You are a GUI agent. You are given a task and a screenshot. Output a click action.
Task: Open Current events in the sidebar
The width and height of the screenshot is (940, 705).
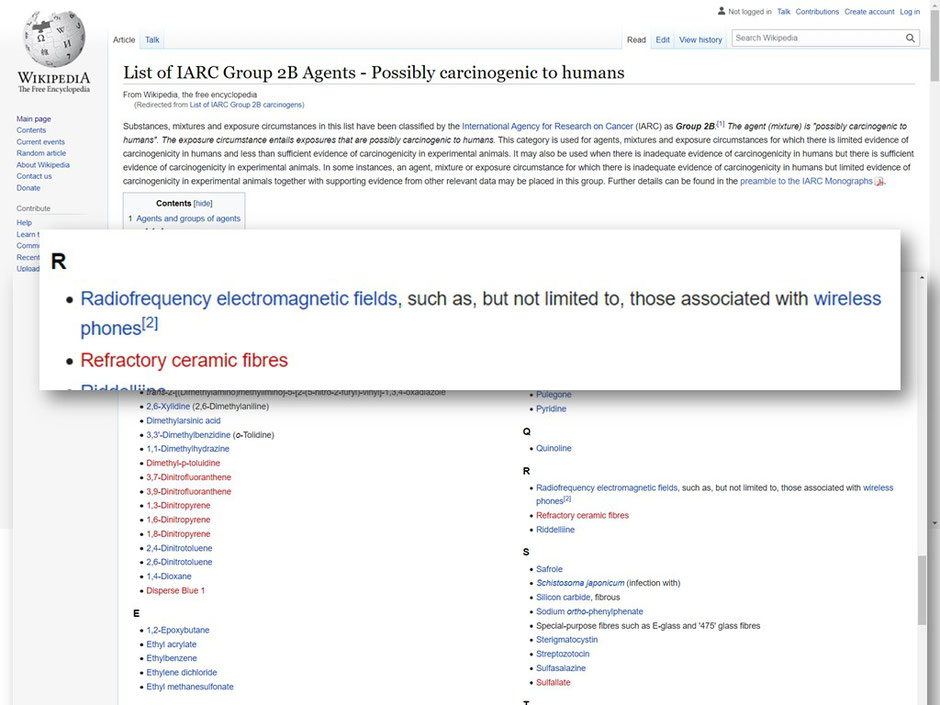tap(41, 142)
